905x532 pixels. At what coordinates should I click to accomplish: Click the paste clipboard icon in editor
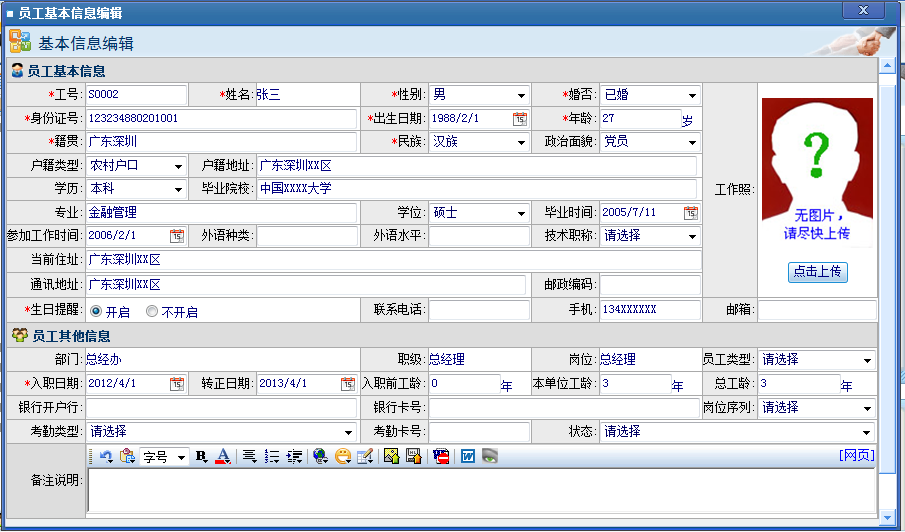pos(127,456)
